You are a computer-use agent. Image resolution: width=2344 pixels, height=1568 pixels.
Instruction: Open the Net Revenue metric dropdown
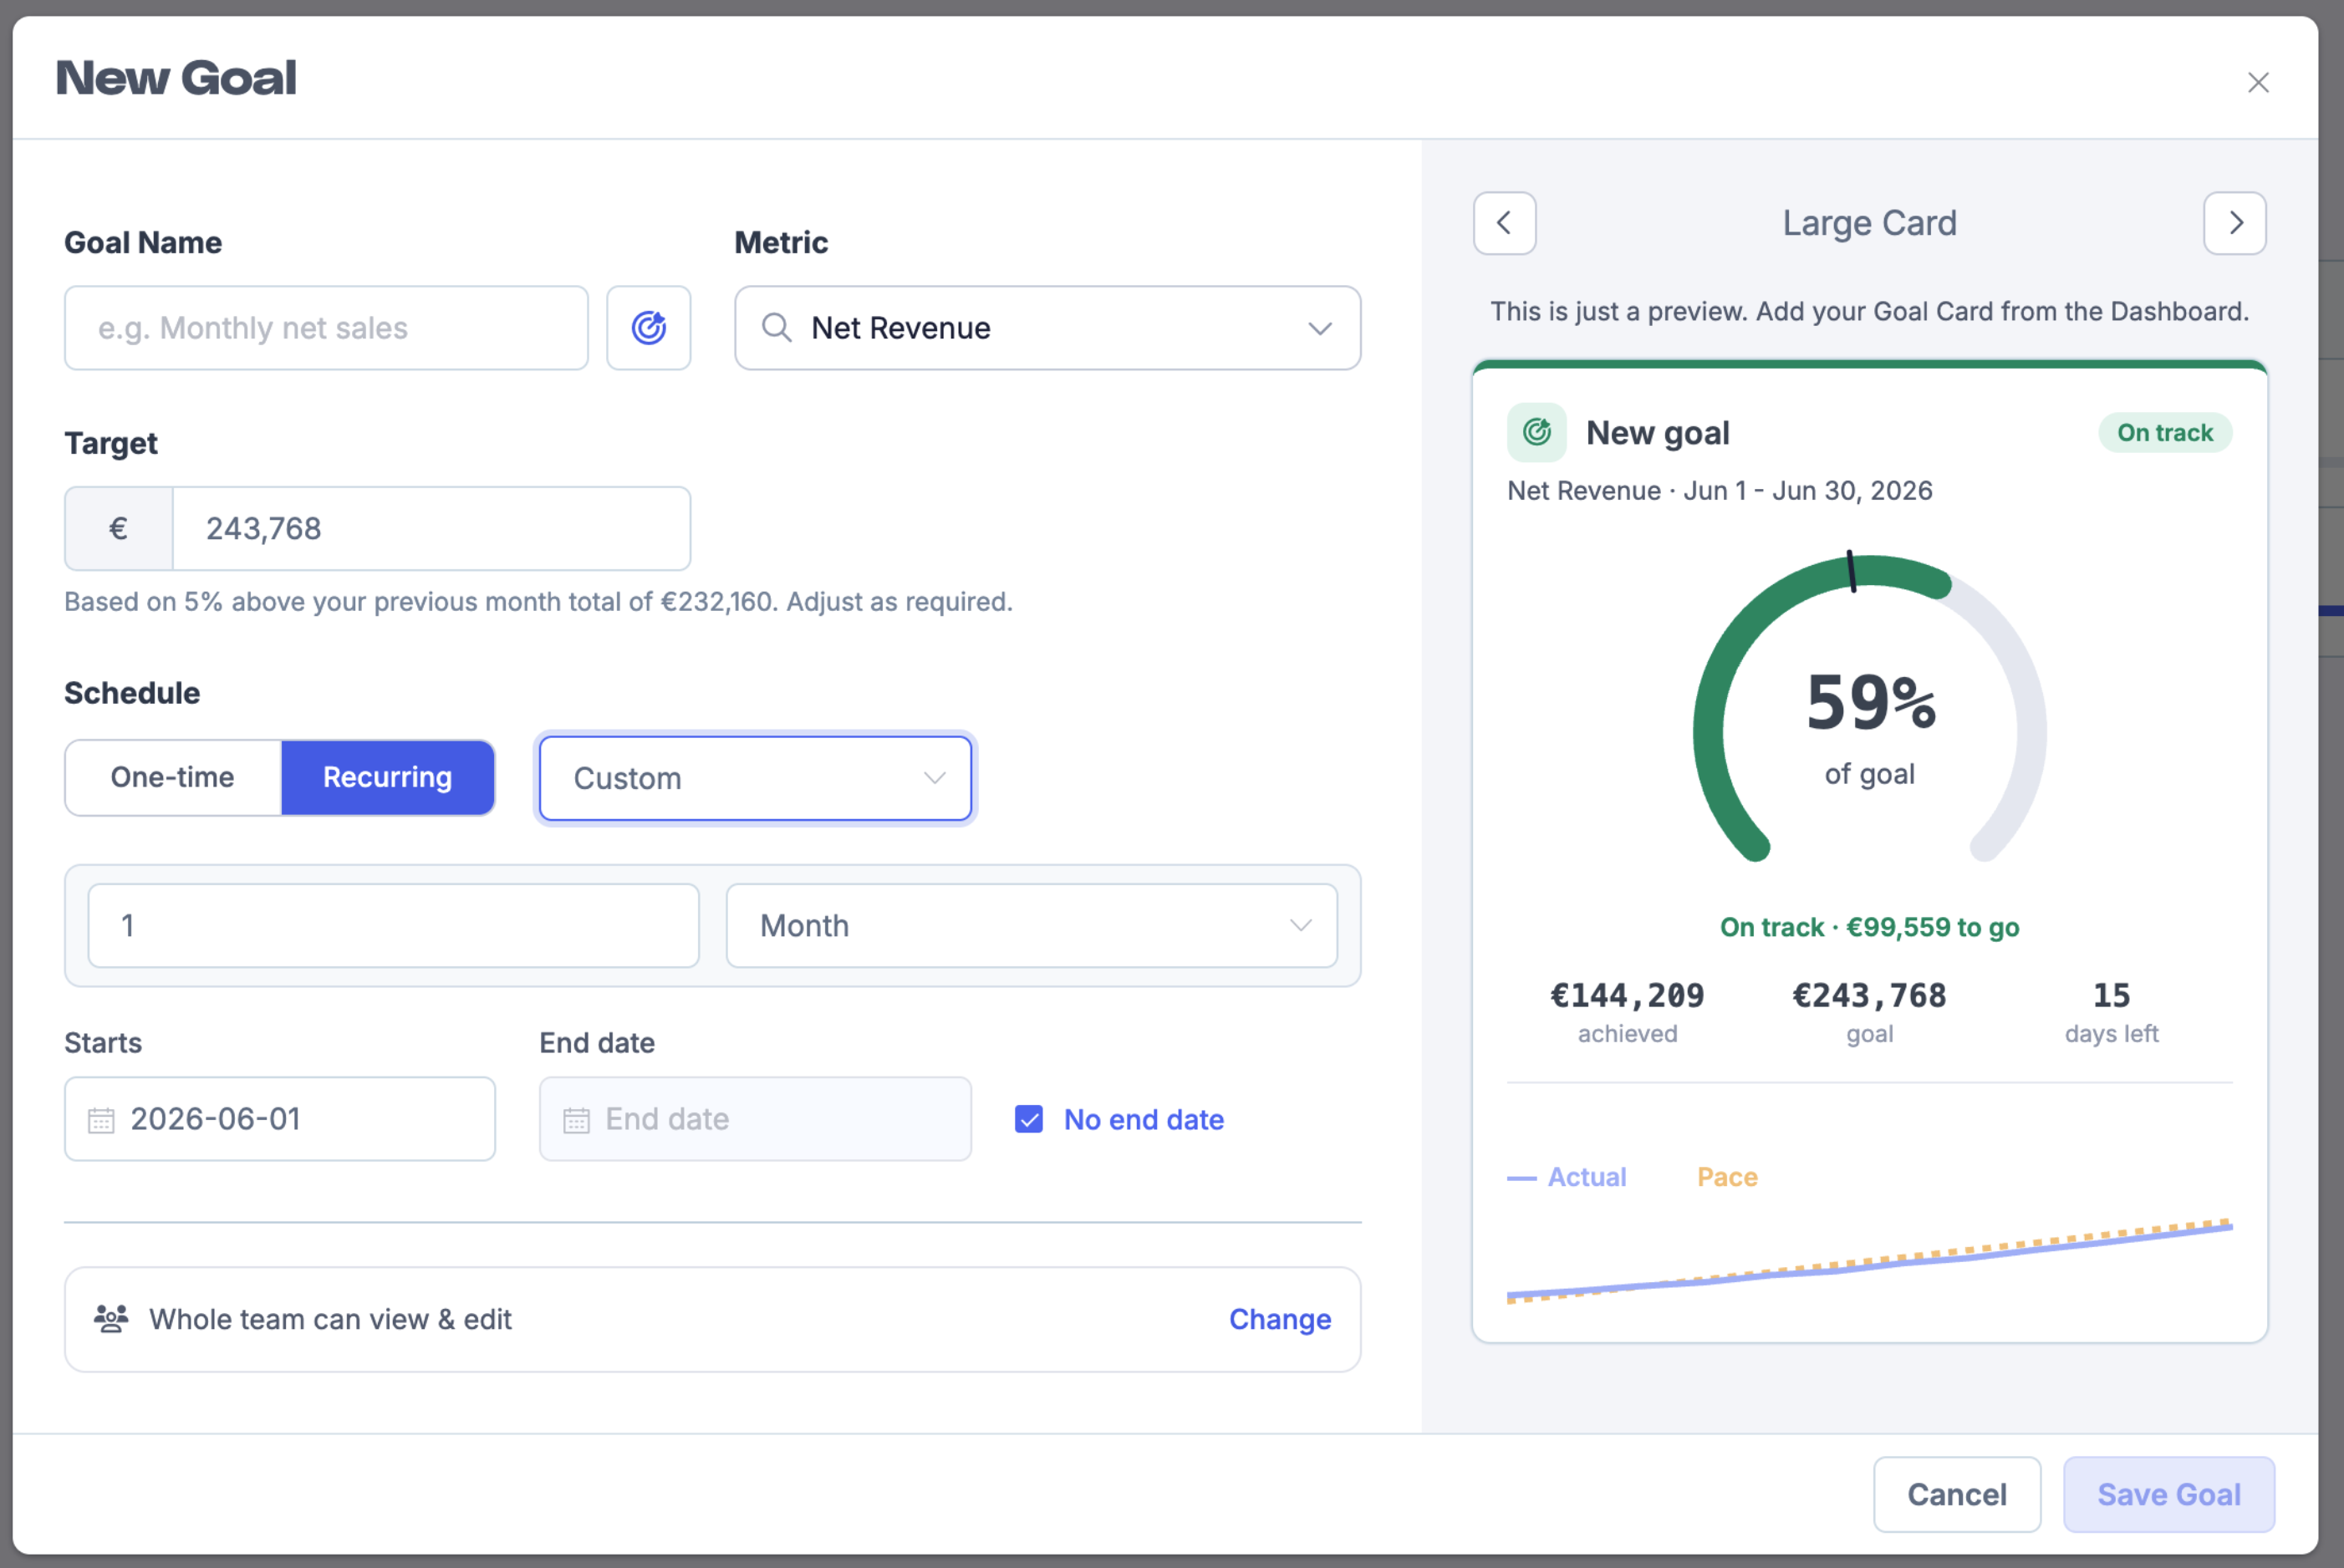pos(1047,328)
